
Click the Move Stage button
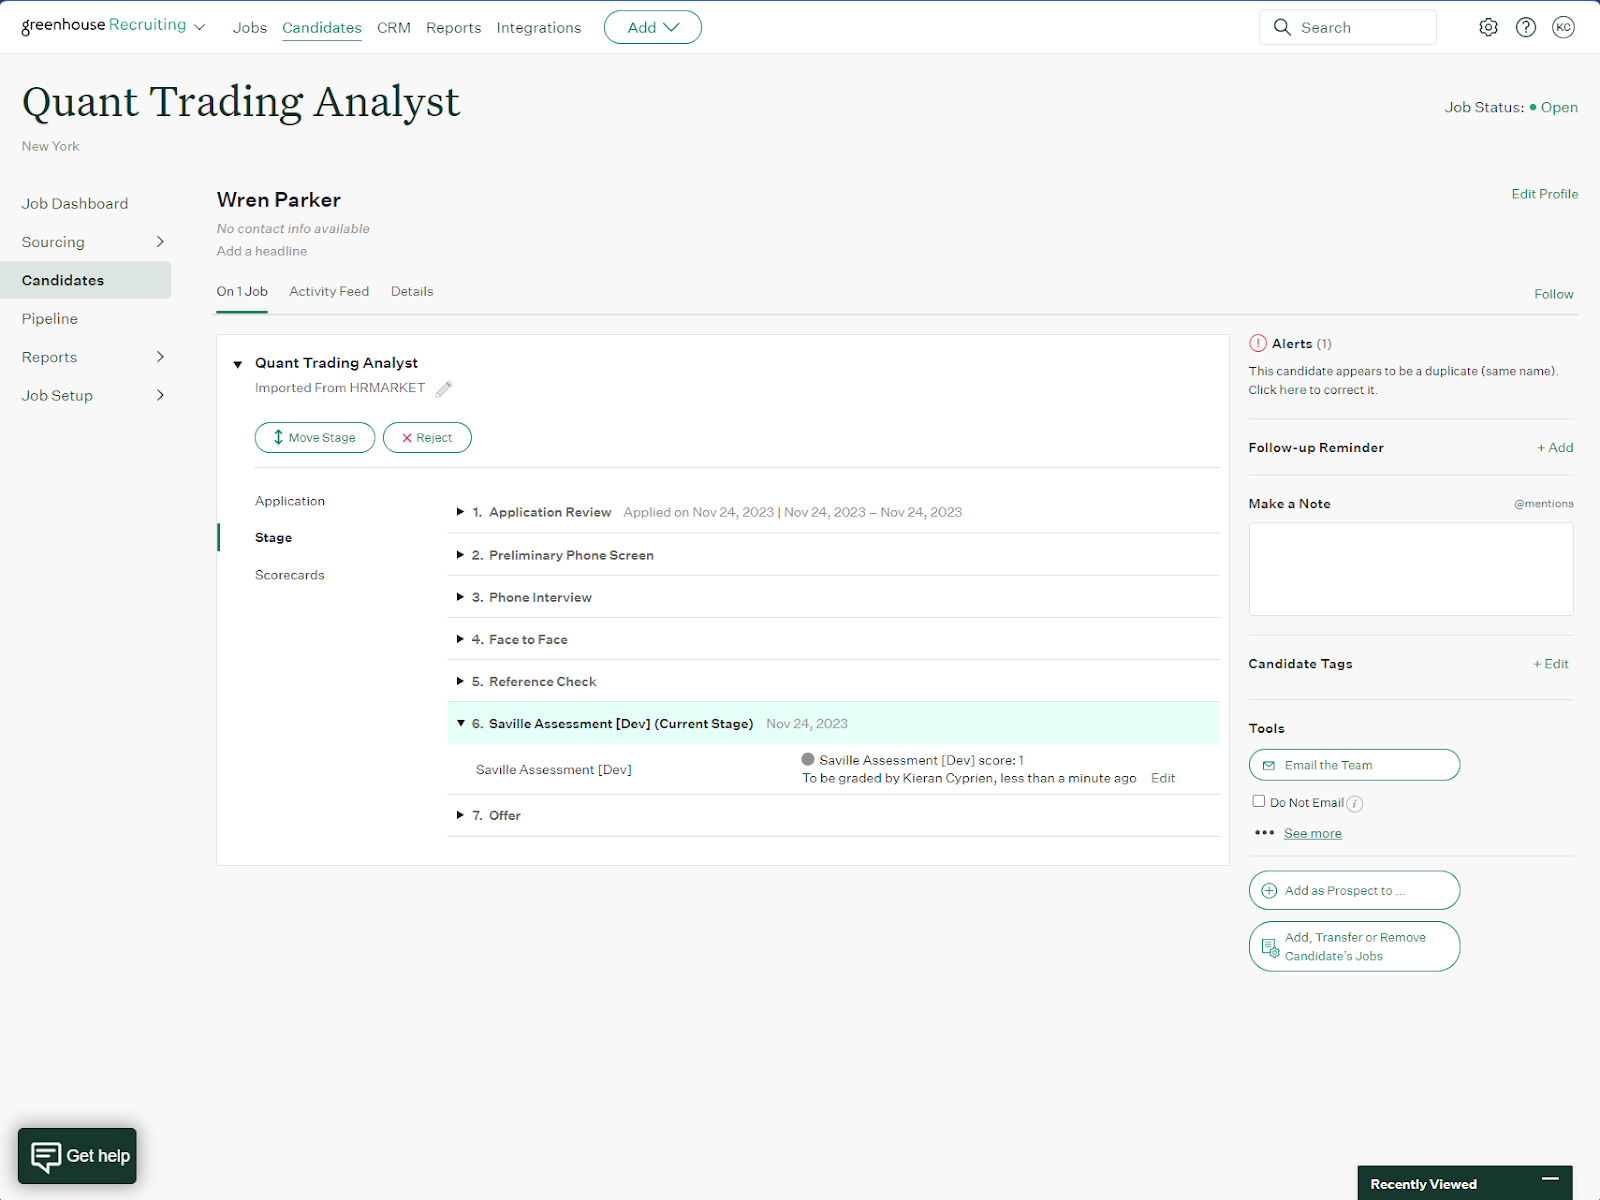point(315,437)
